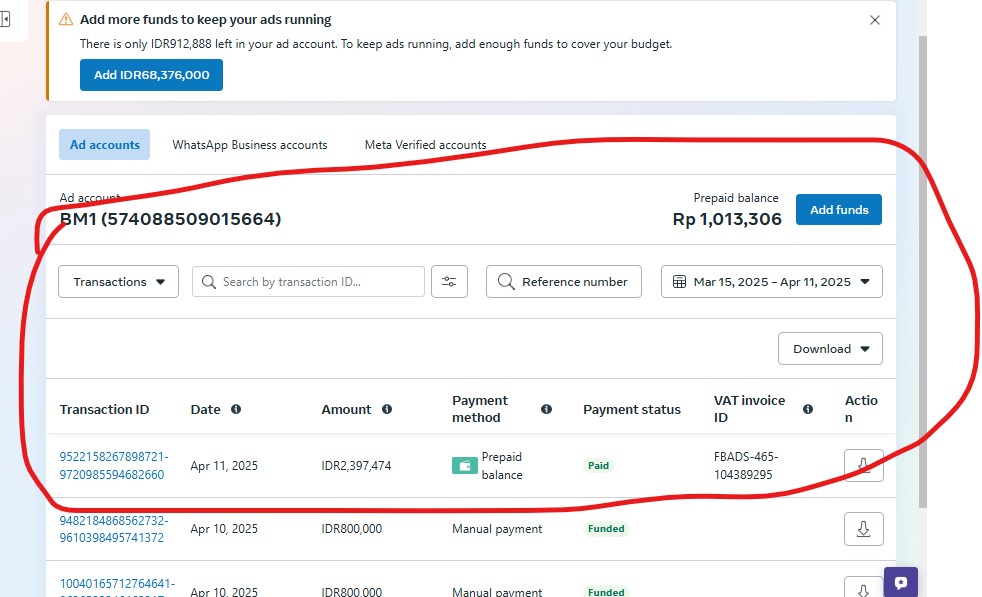The height and width of the screenshot is (597, 982).
Task: Click the Add IDR68,376,000 button
Action: pyautogui.click(x=151, y=75)
